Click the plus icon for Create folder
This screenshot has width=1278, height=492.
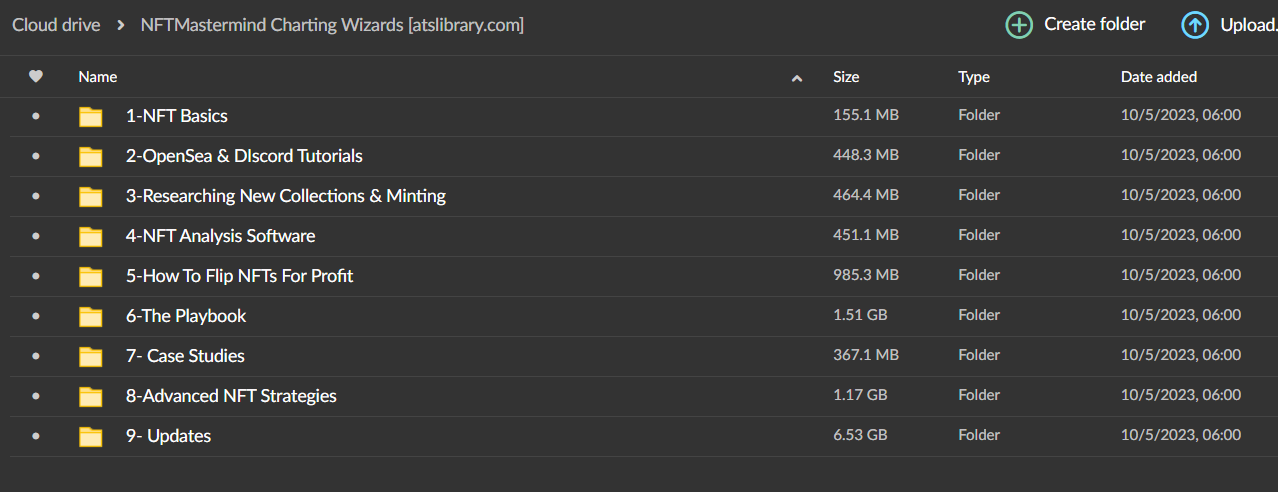[x=1019, y=25]
